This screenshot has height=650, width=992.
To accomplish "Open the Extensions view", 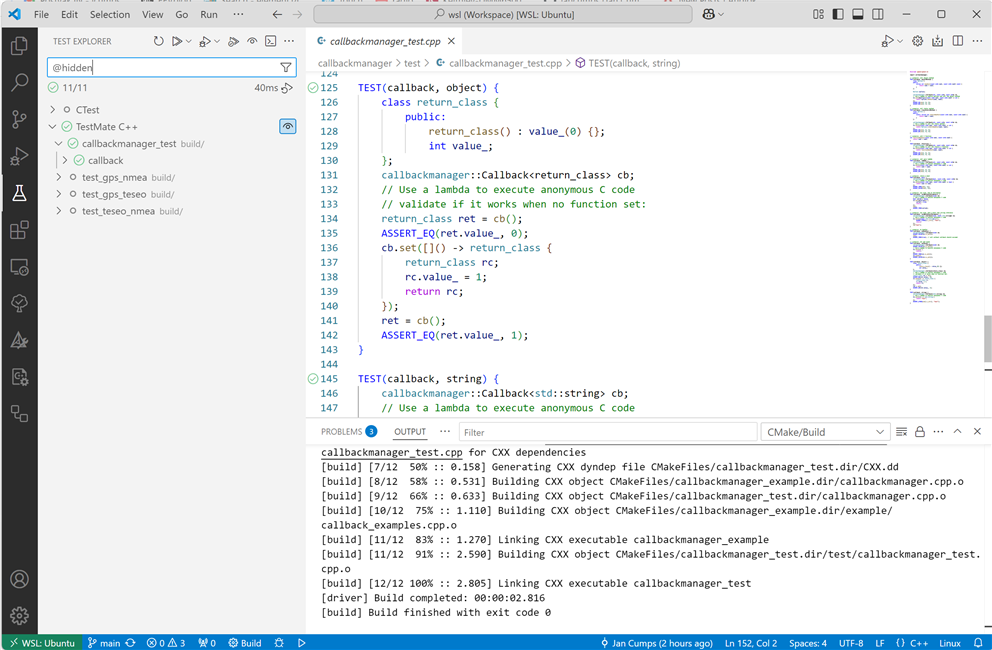I will pyautogui.click(x=19, y=230).
